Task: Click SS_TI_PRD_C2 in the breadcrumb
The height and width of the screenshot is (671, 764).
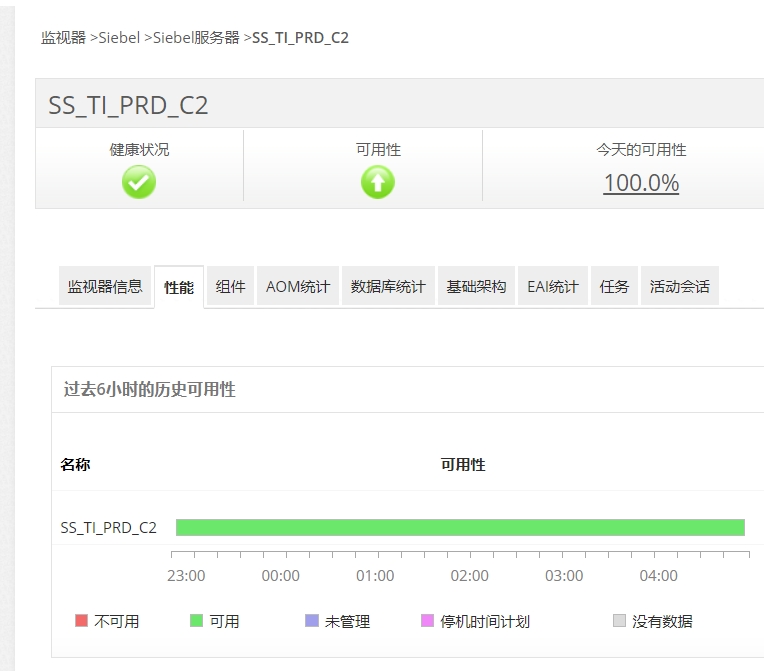Action: pos(300,38)
